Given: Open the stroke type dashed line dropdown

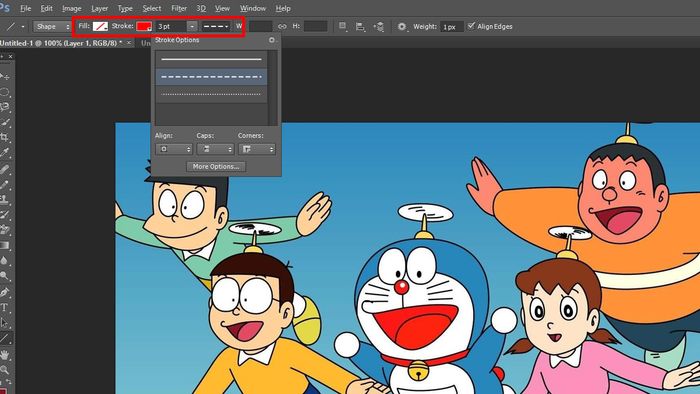Looking at the screenshot, I should point(216,26).
